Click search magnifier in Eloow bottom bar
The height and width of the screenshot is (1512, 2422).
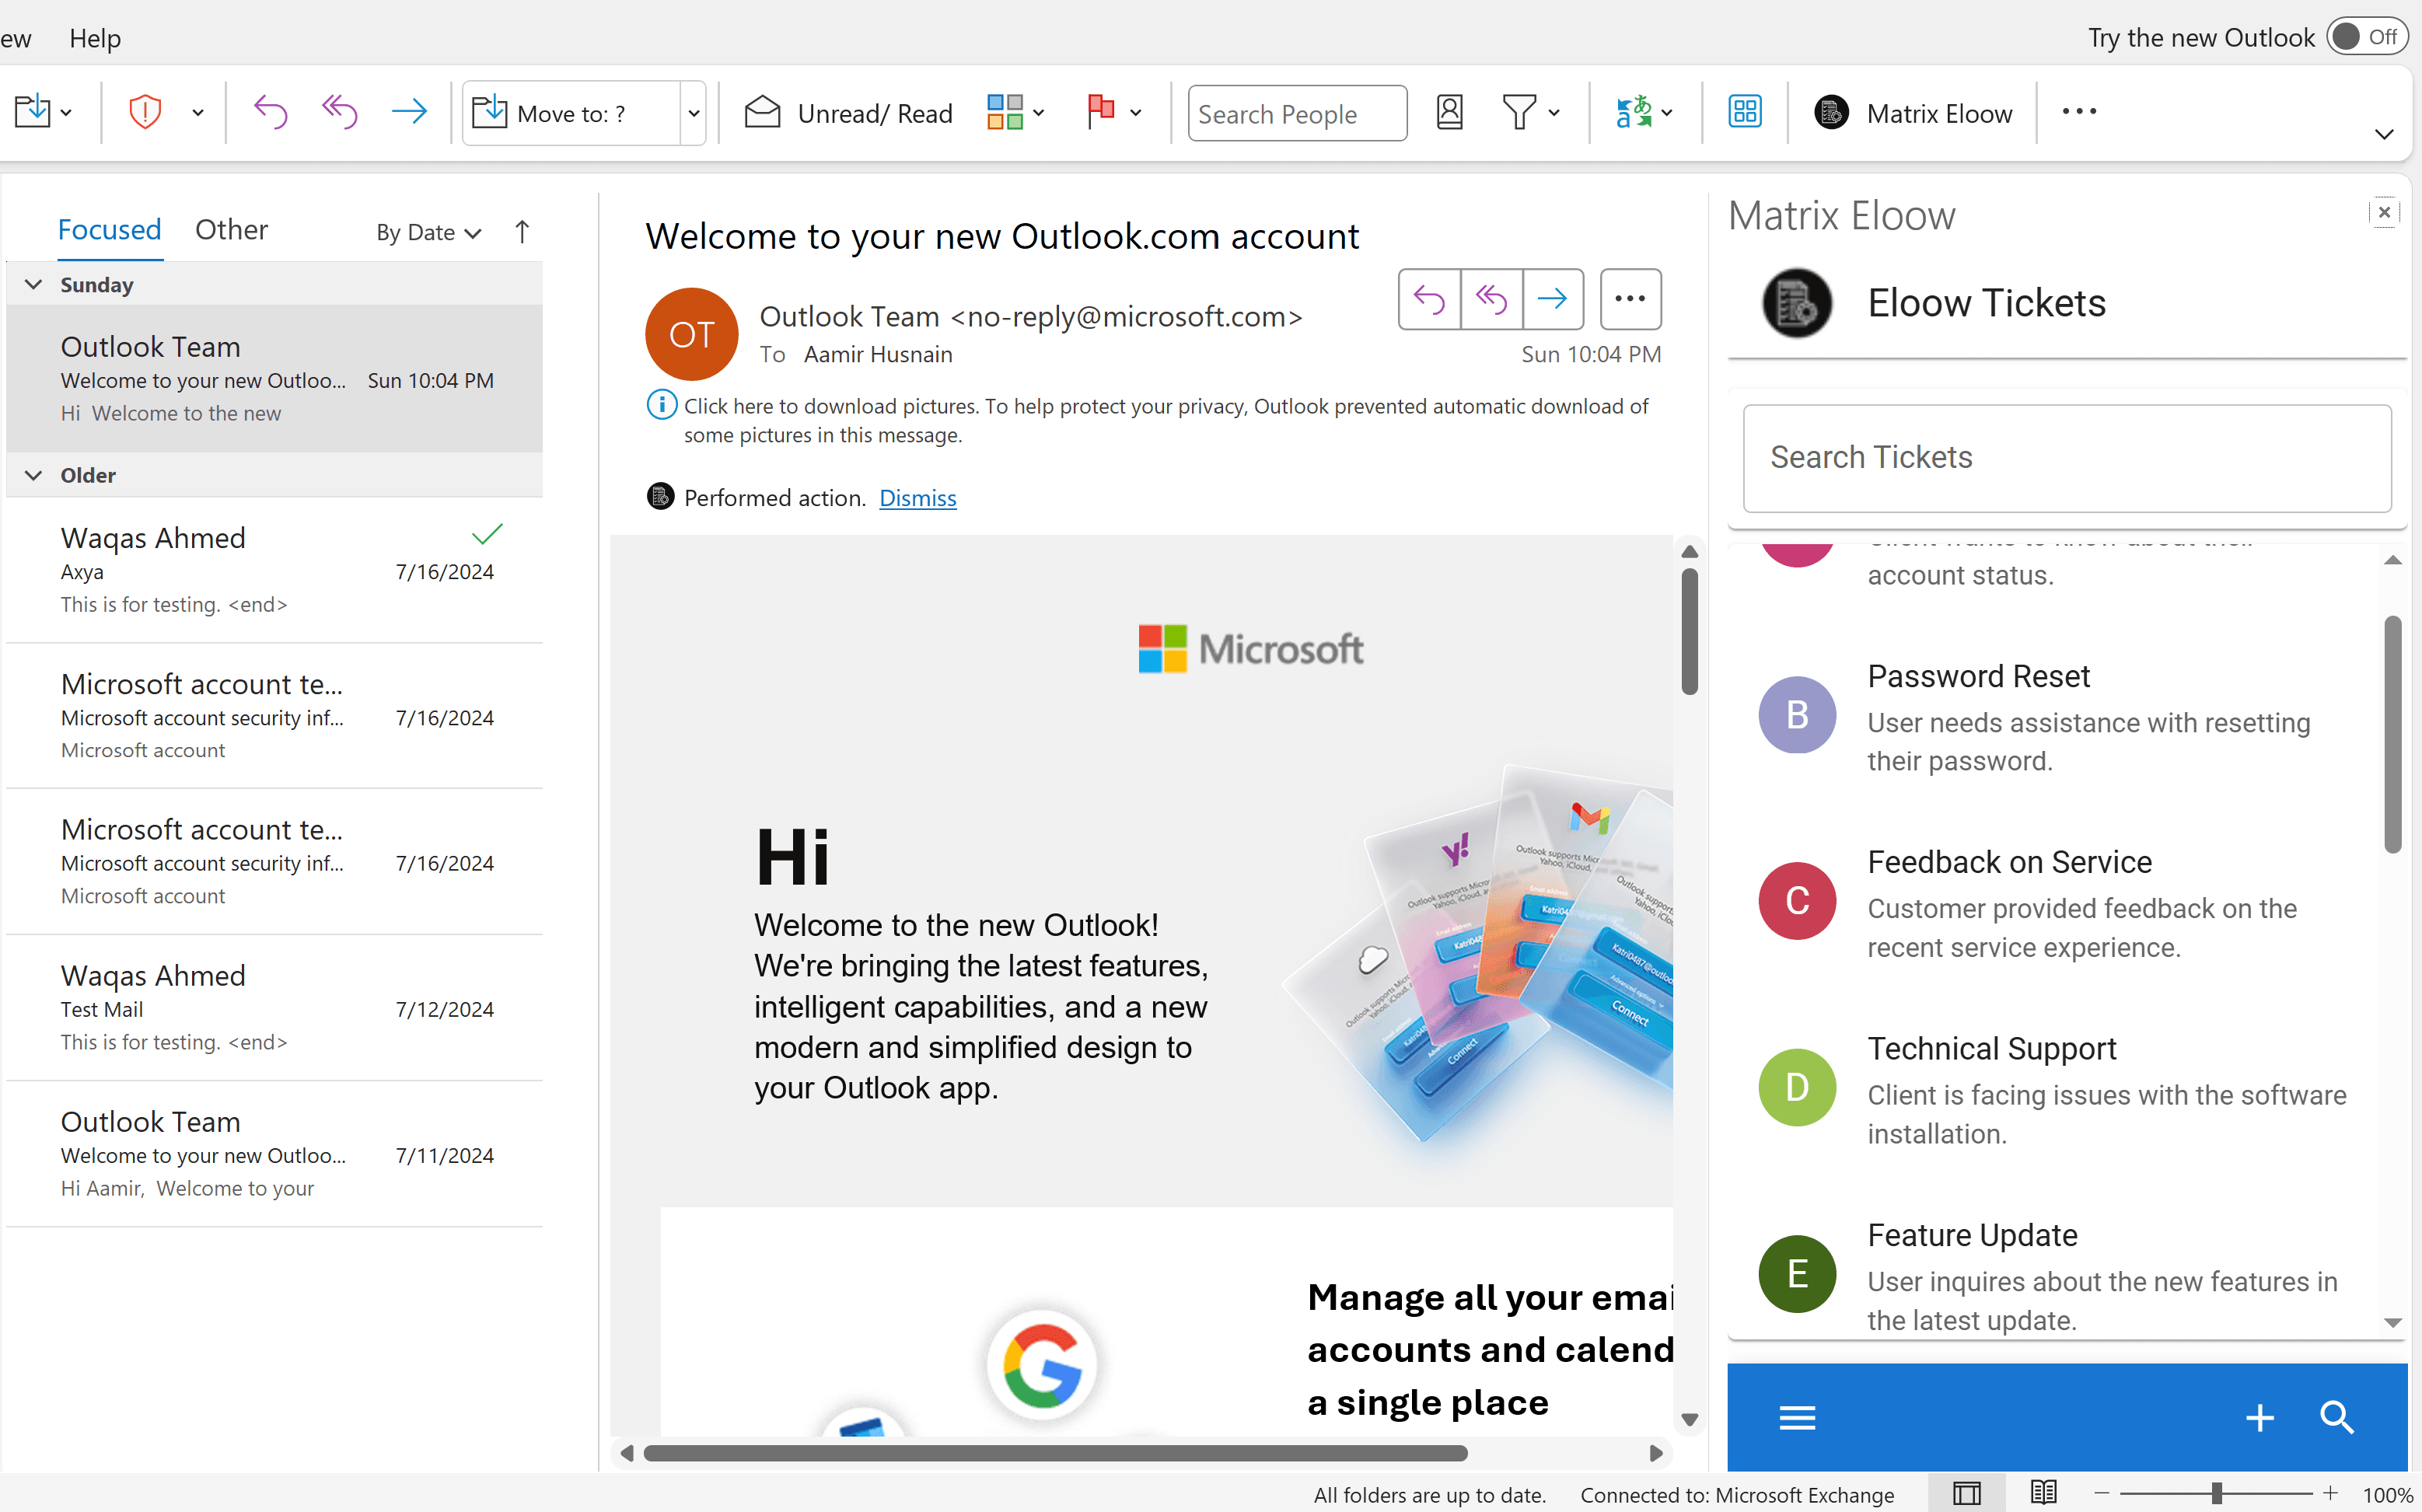point(2337,1417)
